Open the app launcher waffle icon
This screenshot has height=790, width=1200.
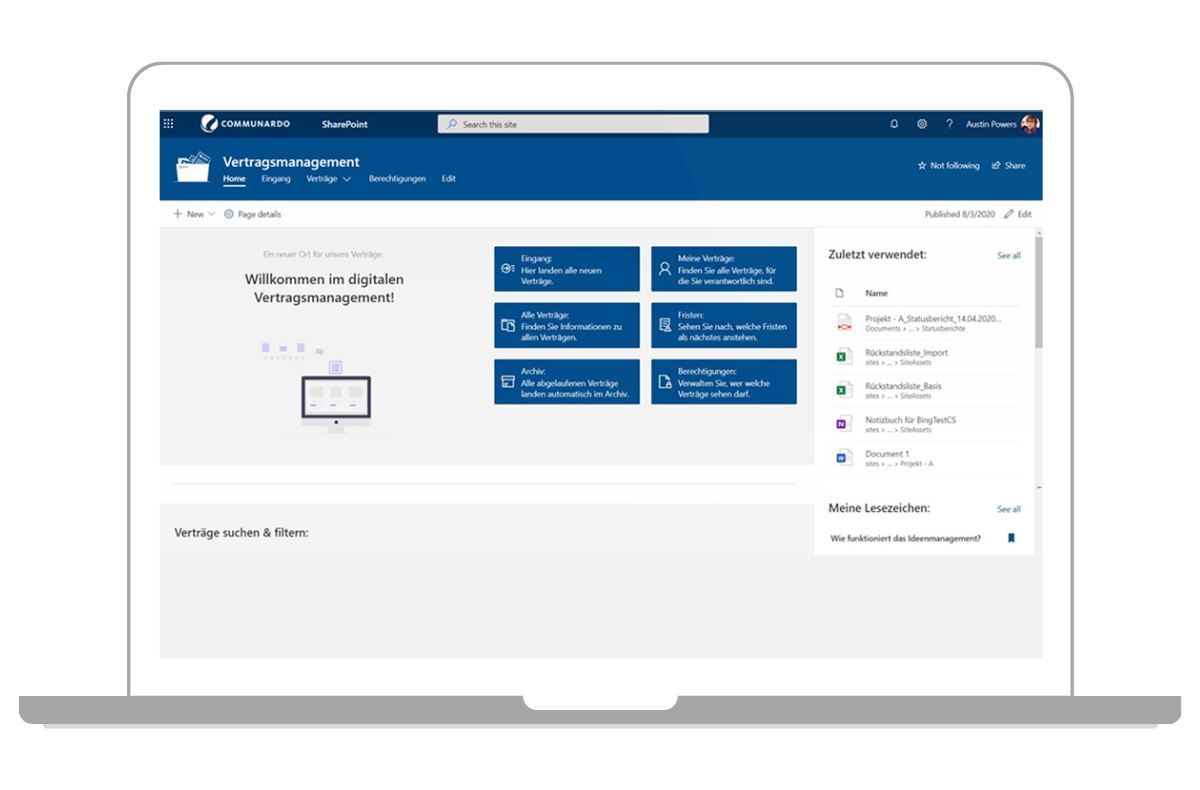[168, 124]
